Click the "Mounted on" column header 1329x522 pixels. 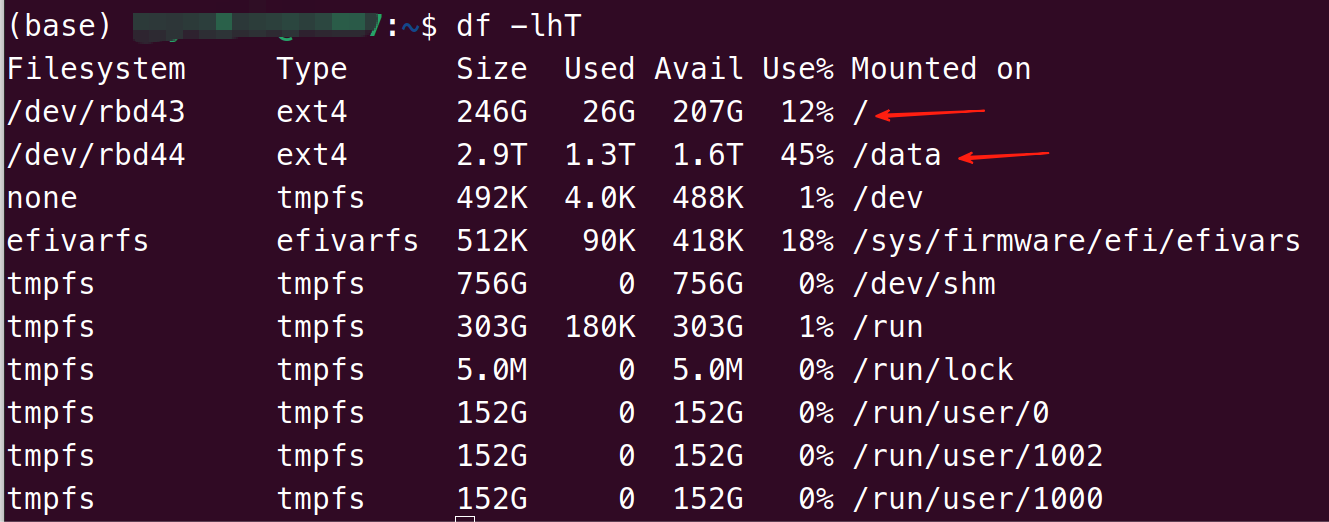(x=940, y=69)
